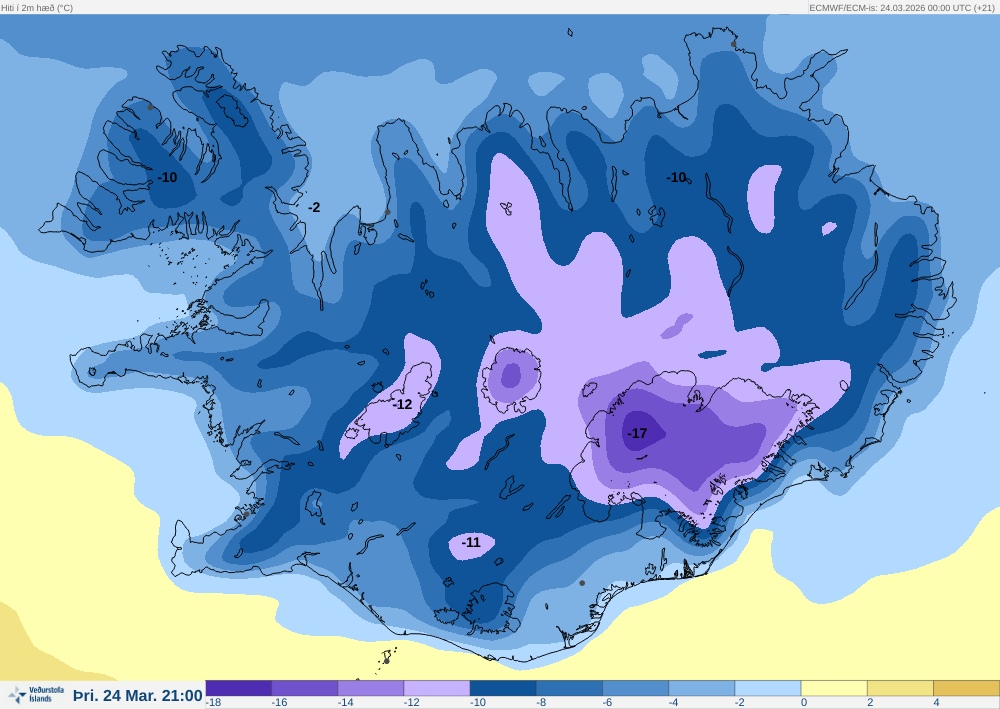The height and width of the screenshot is (709, 1000).
Task: Click the -2 temperature label on the map
Action: click(314, 208)
